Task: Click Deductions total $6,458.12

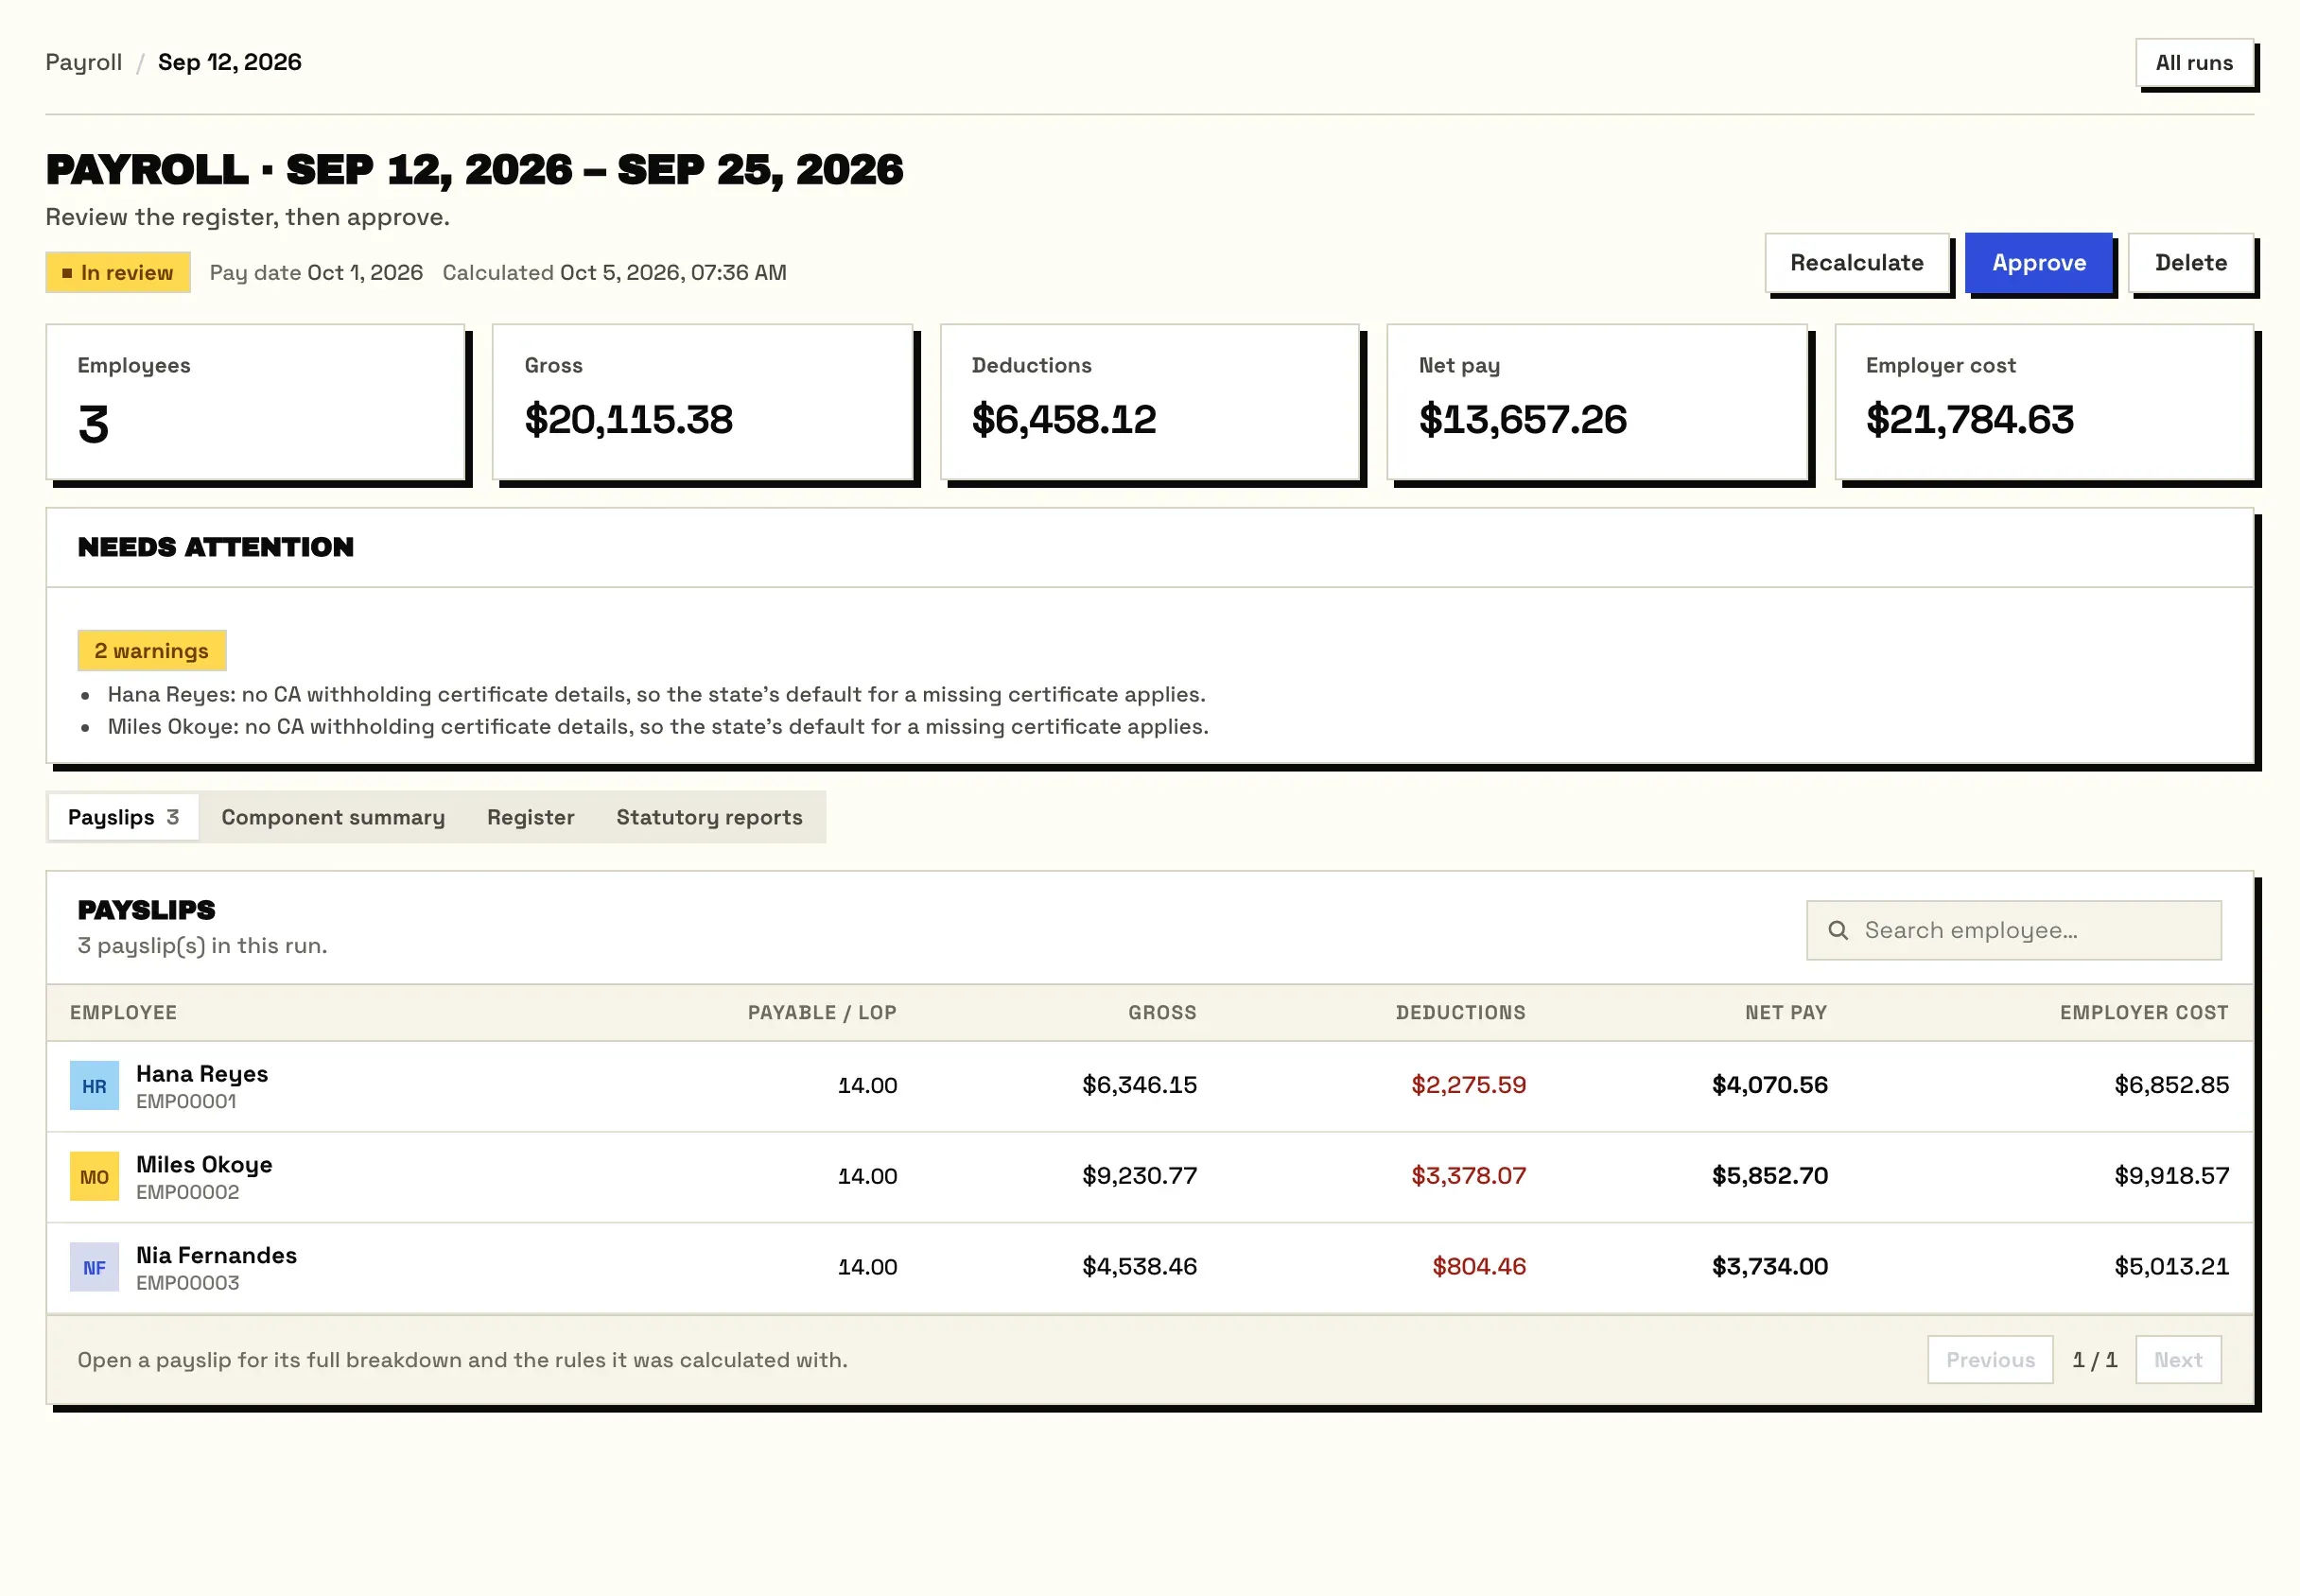Action: 1064,420
